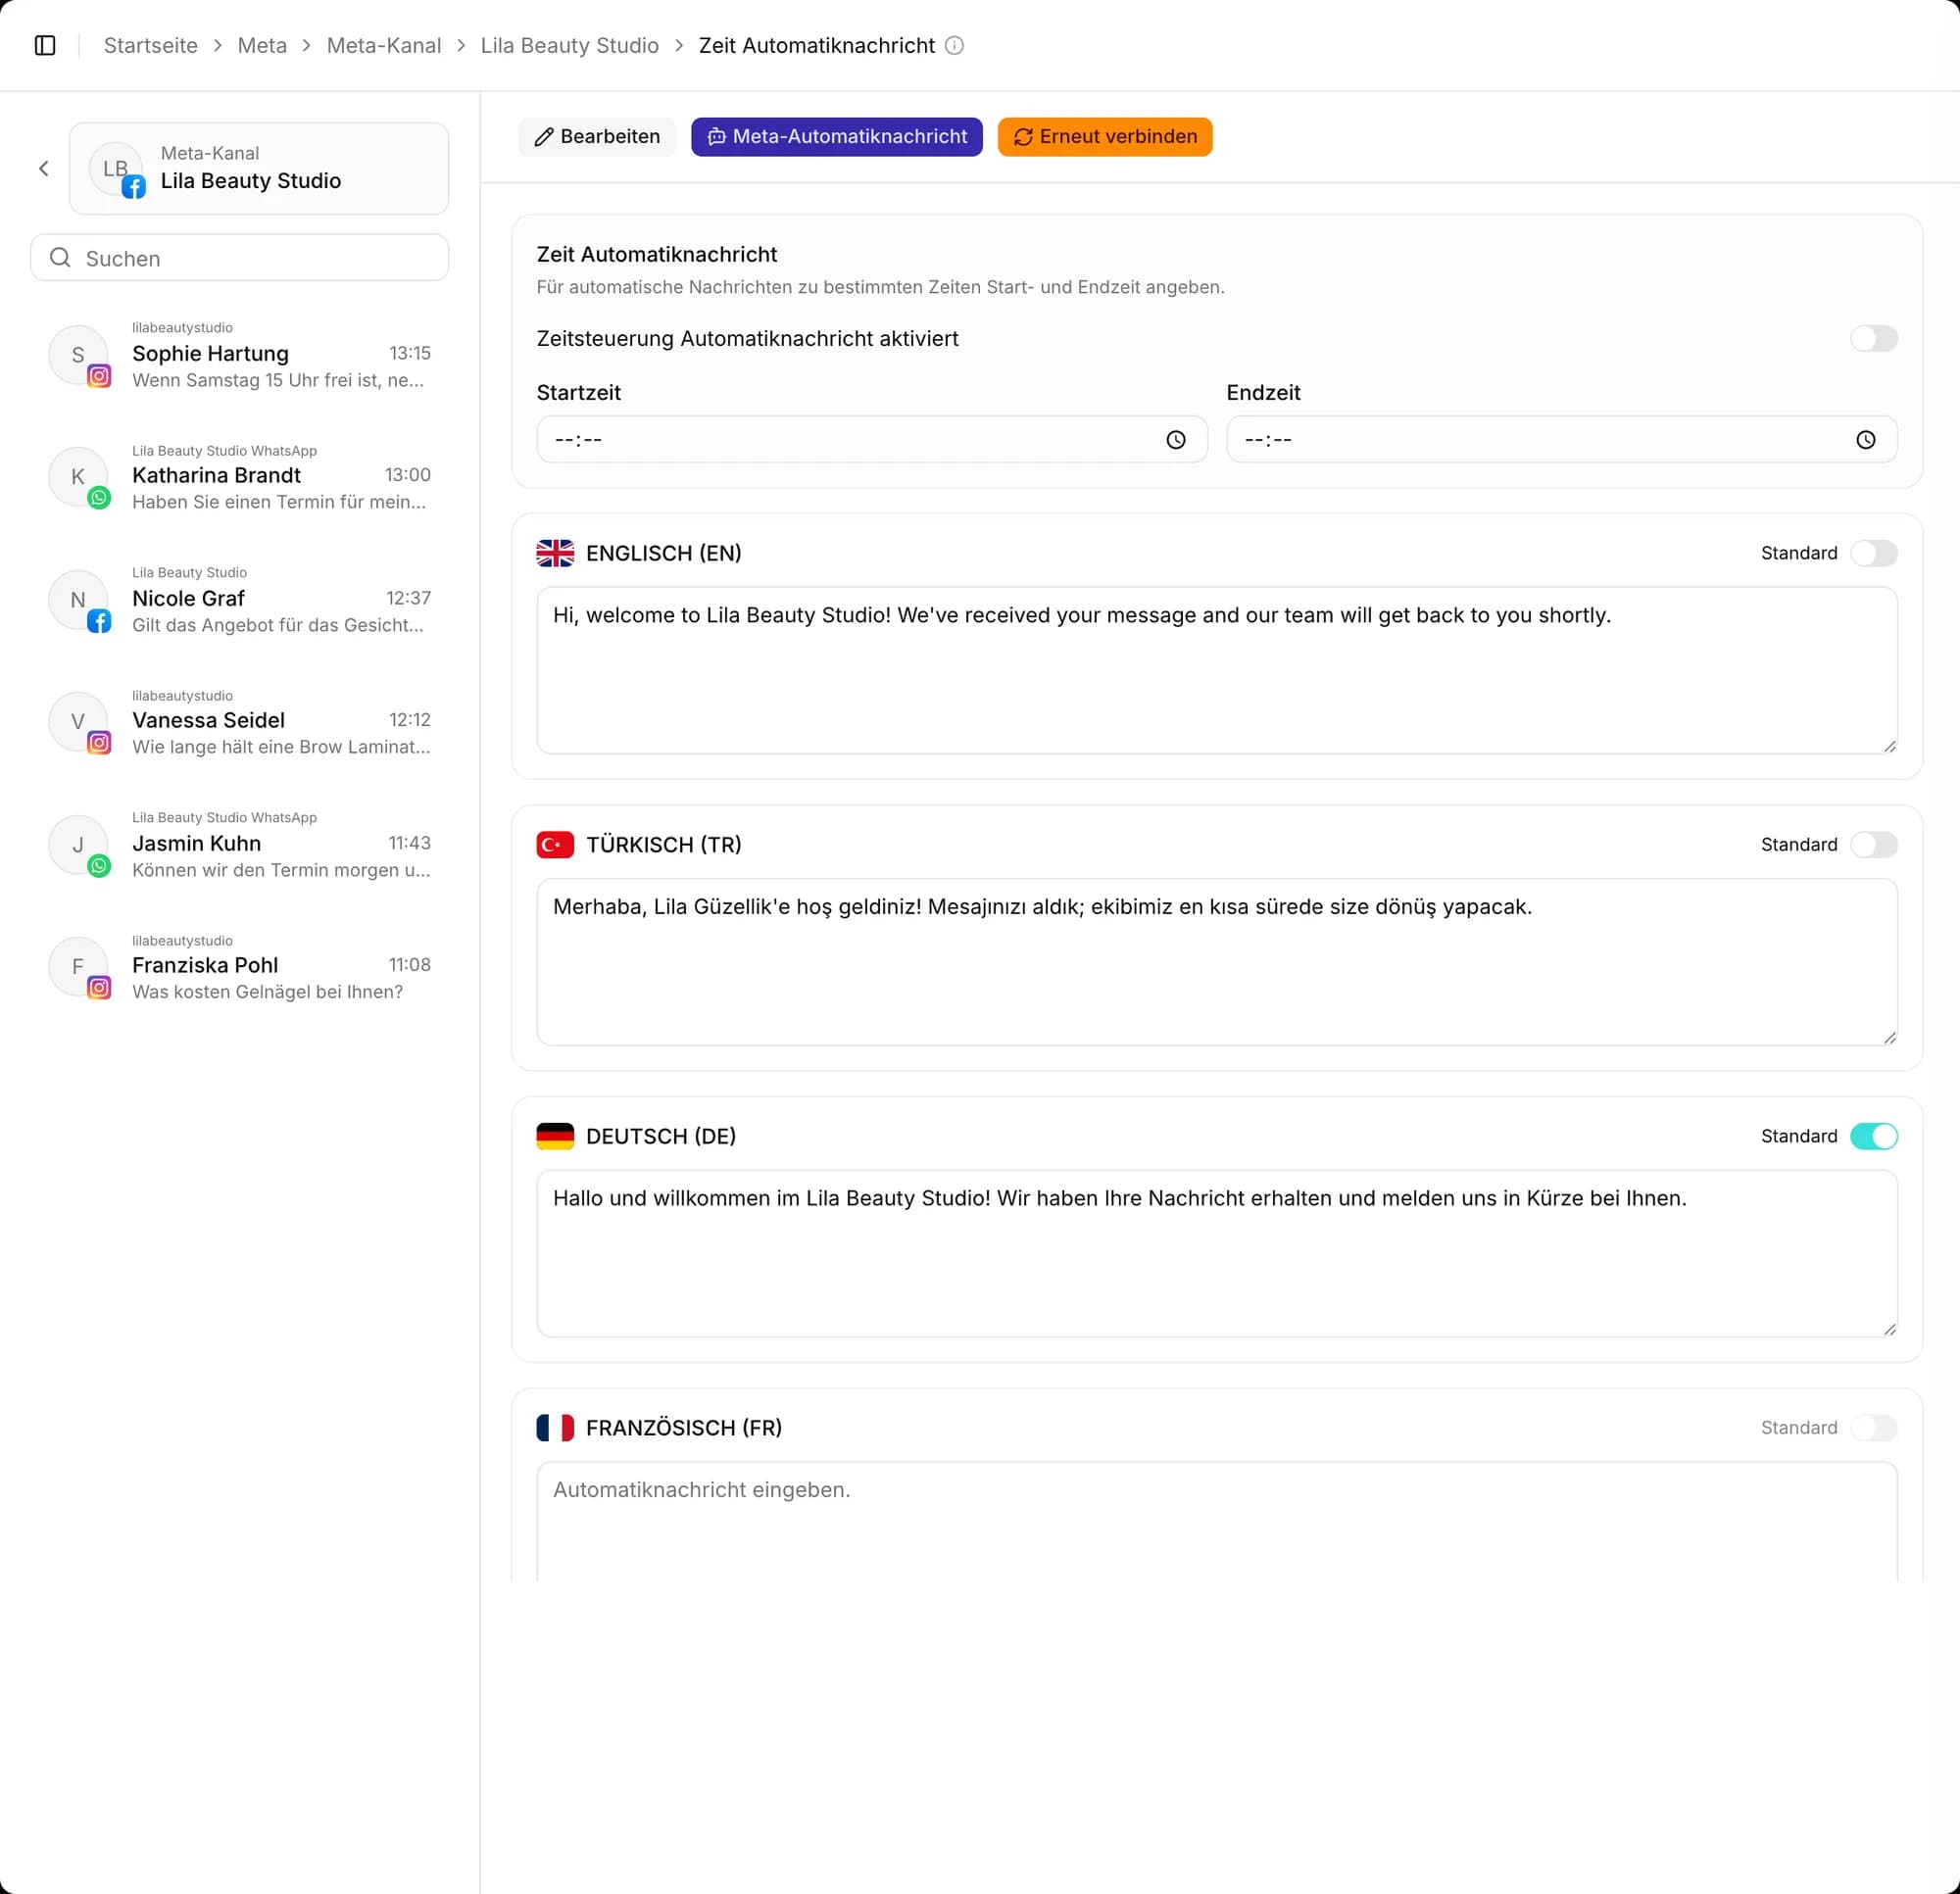Click the Endzeit time input
The image size is (1960, 1894).
tap(1562, 440)
